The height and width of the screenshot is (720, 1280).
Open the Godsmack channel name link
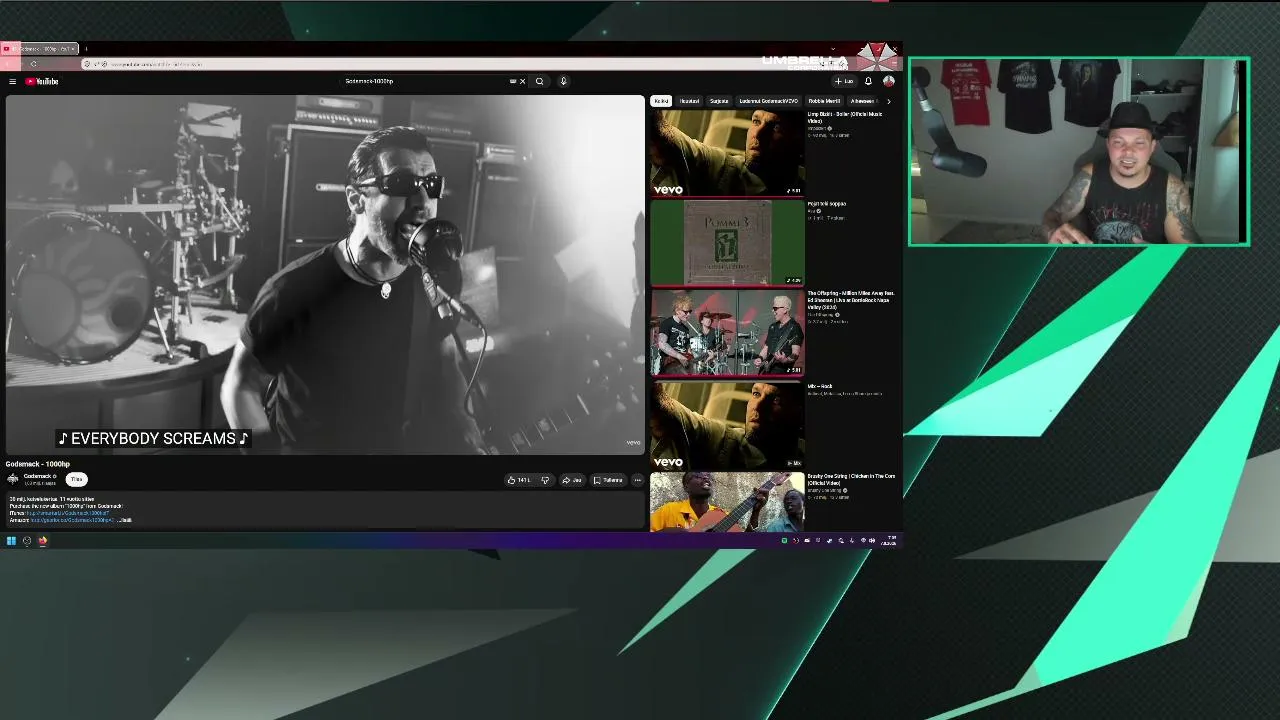click(38, 476)
